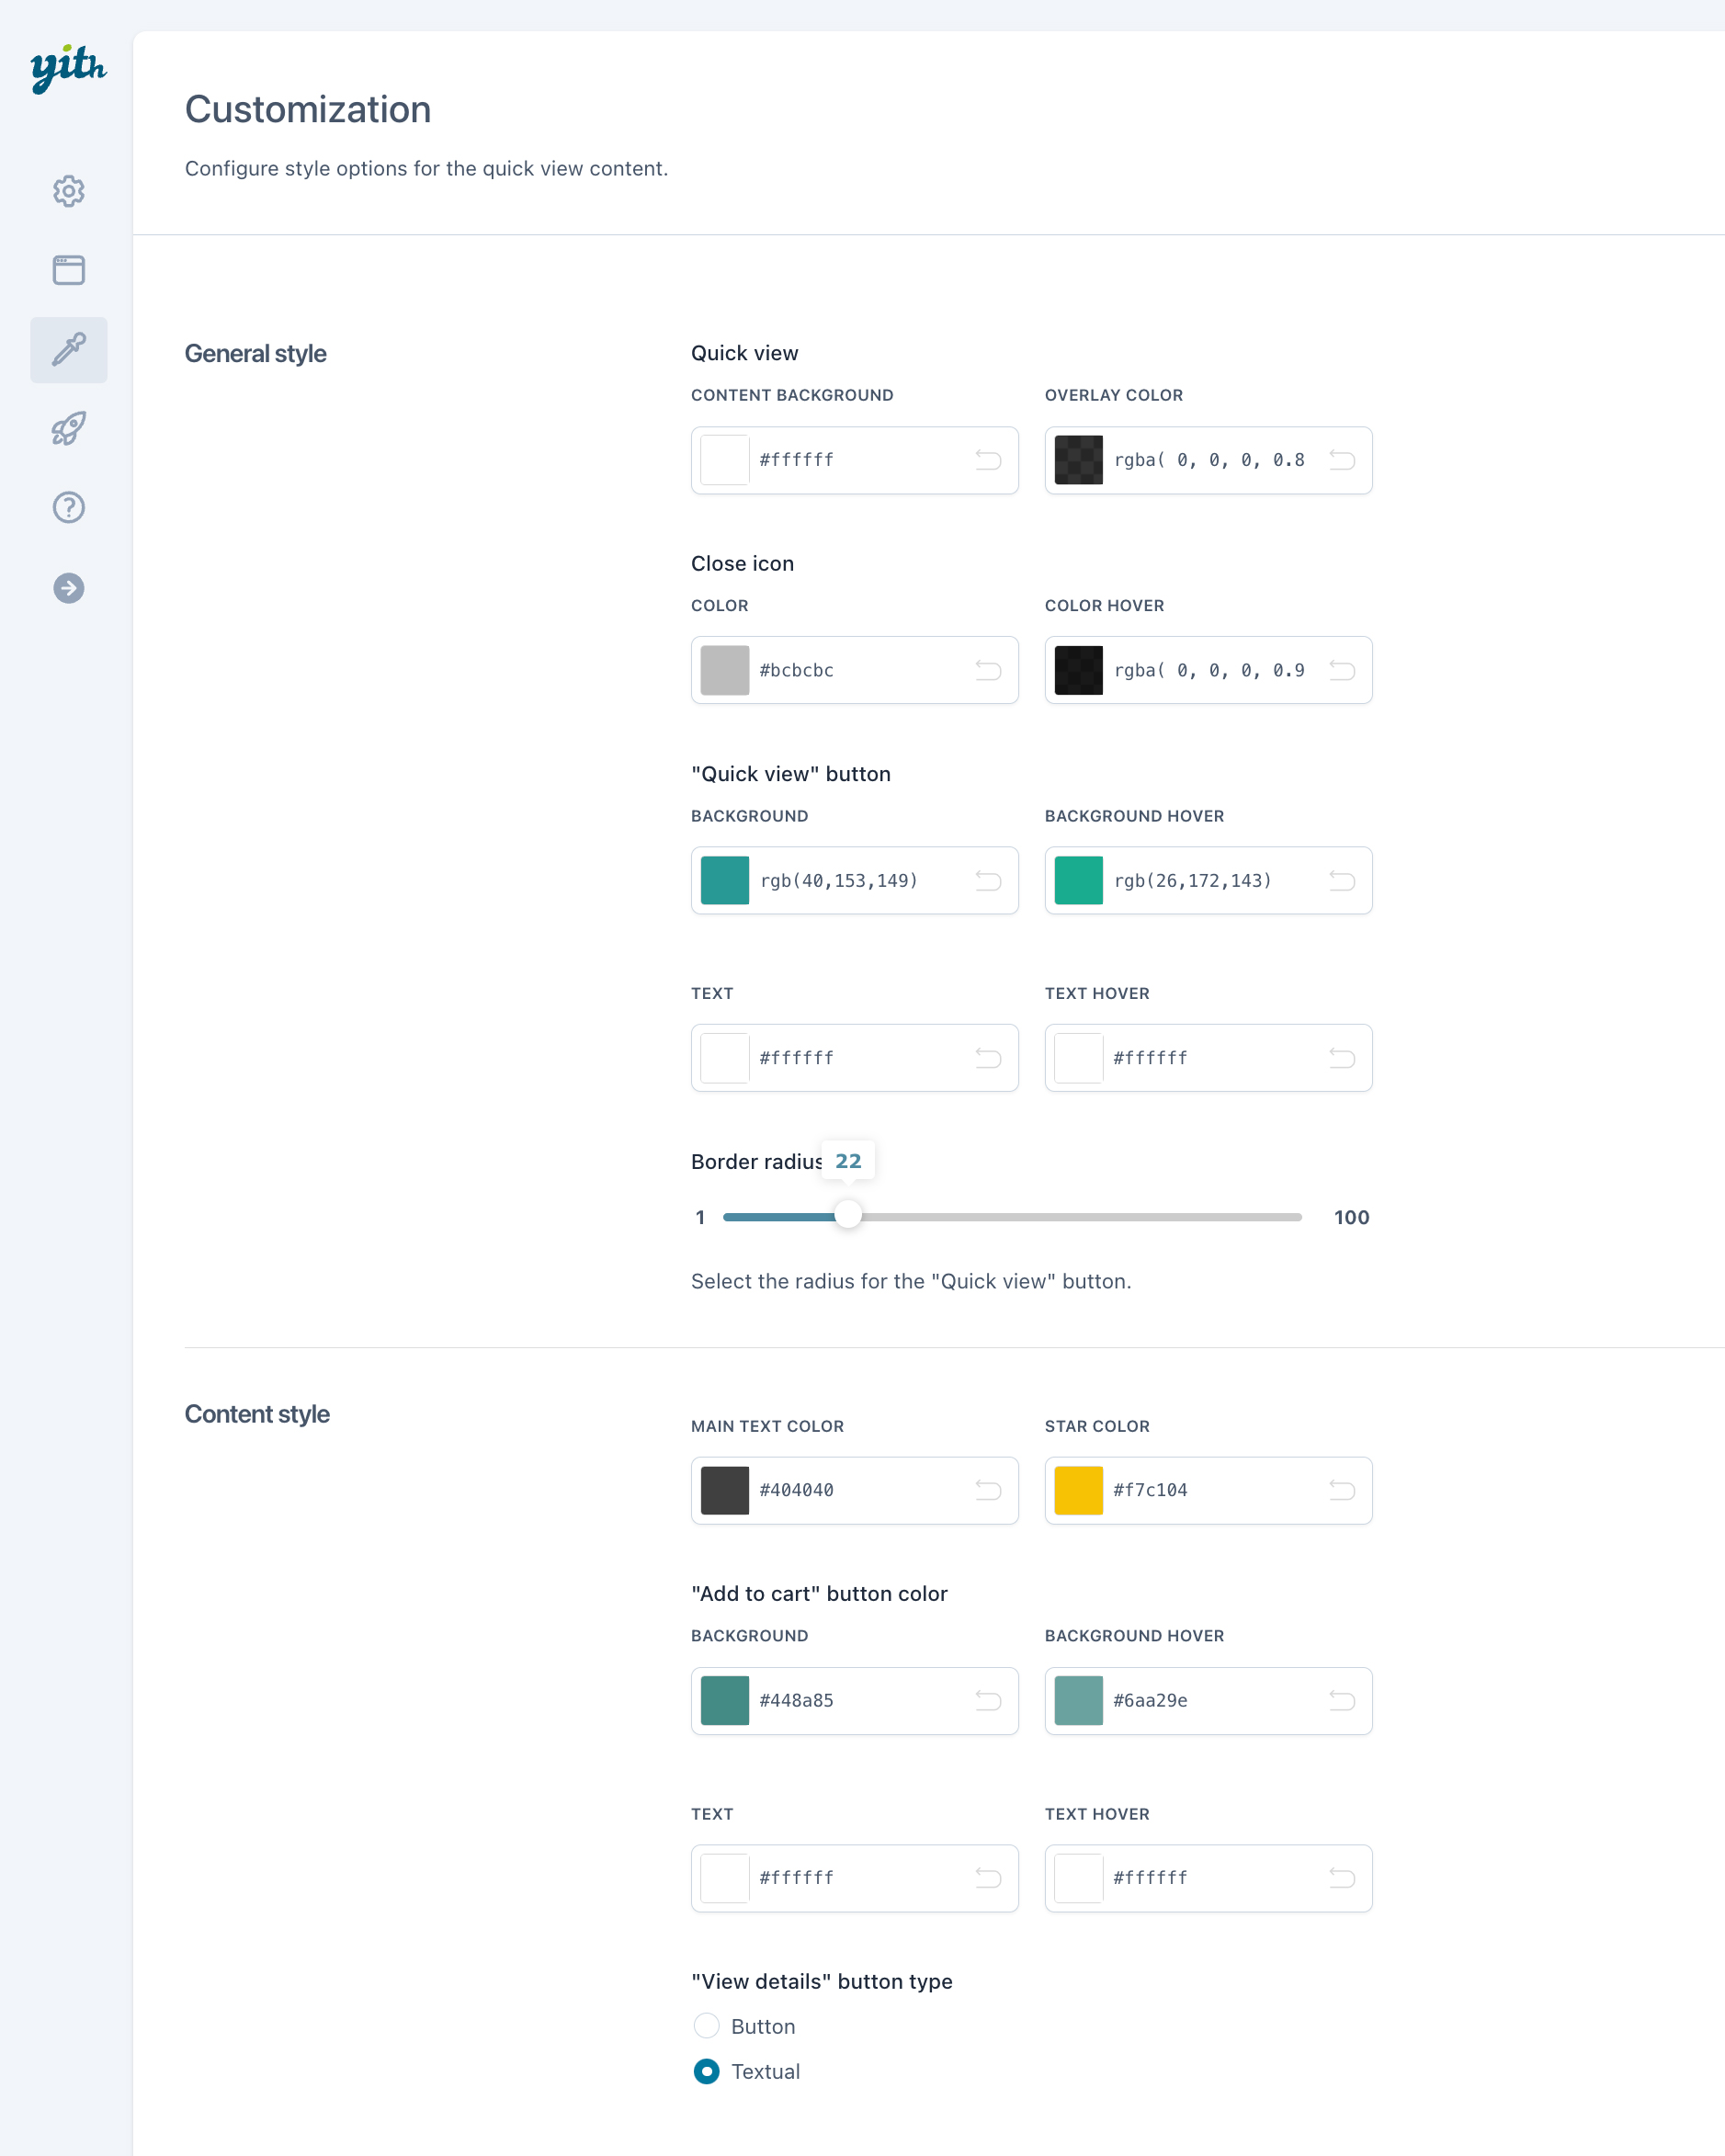
Task: Reset the Star Color value
Action: point(1341,1490)
